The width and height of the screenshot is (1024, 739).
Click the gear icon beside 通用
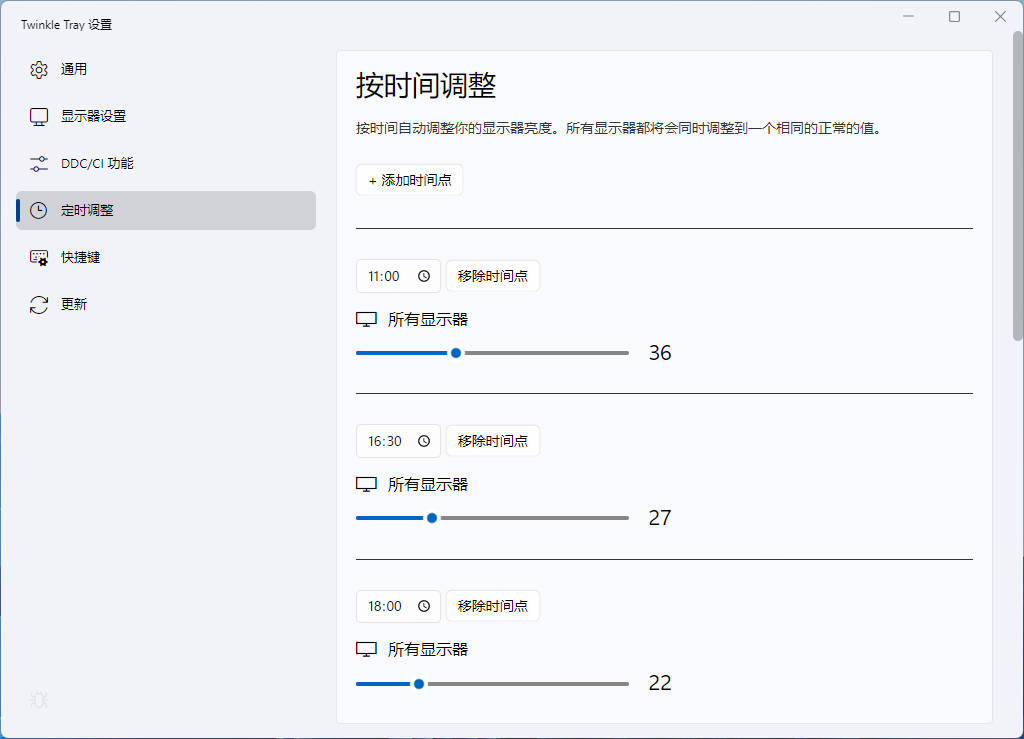click(x=39, y=70)
